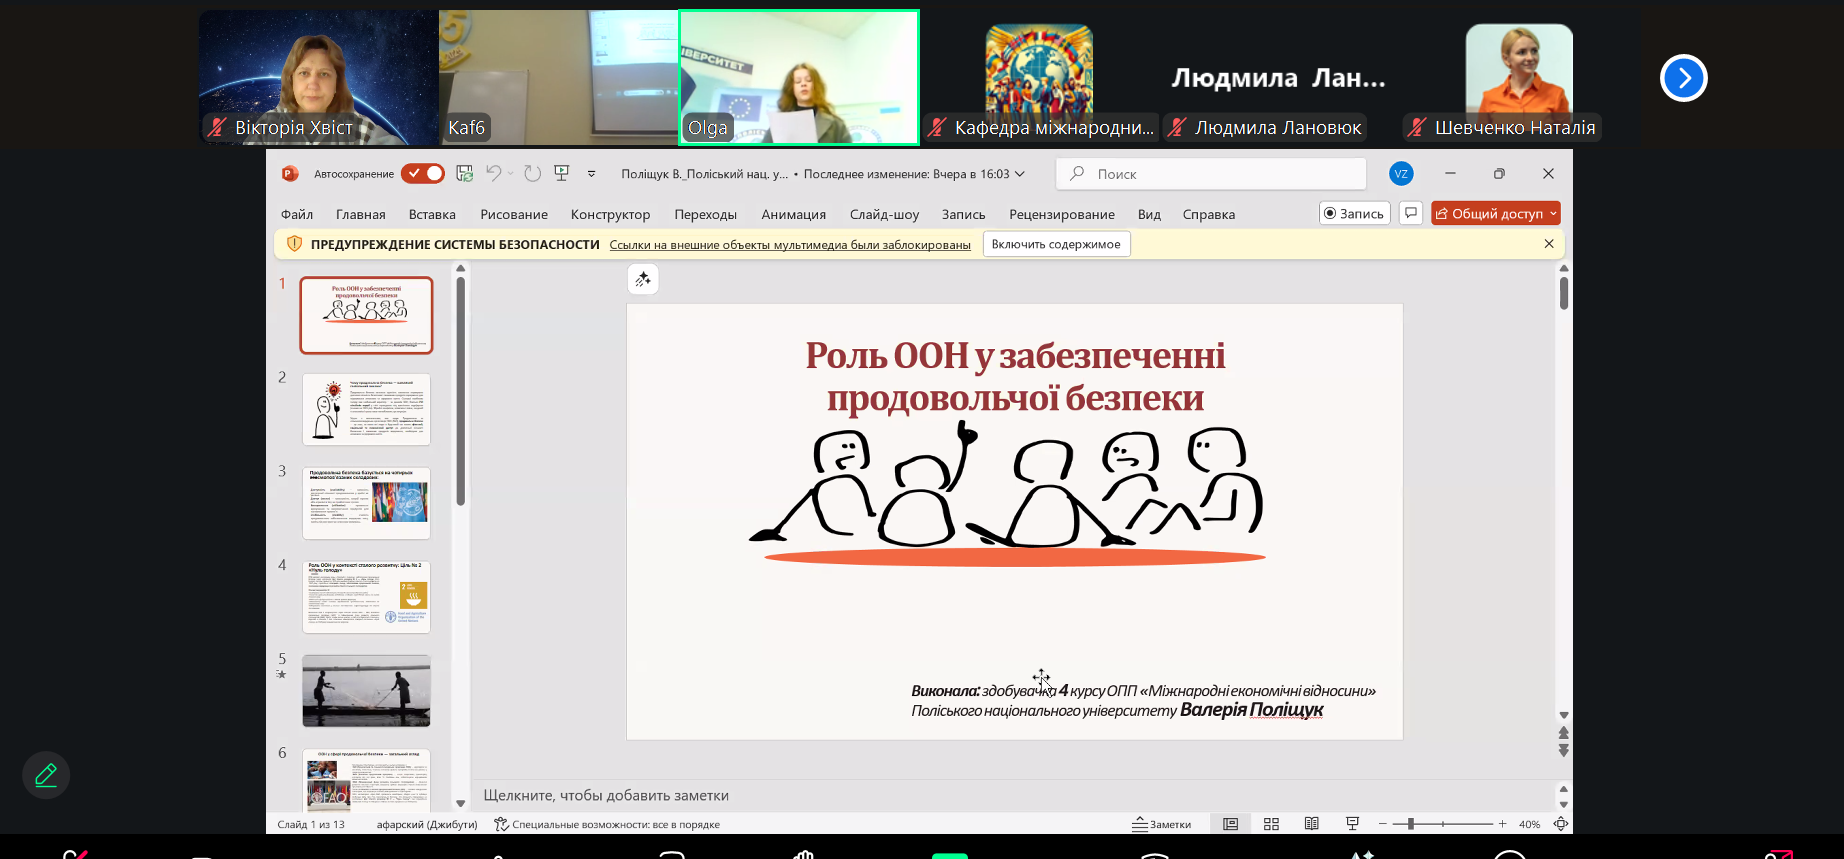Expand the Общий доступ dropdown arrow
1844x859 pixels.
pyautogui.click(x=1553, y=213)
